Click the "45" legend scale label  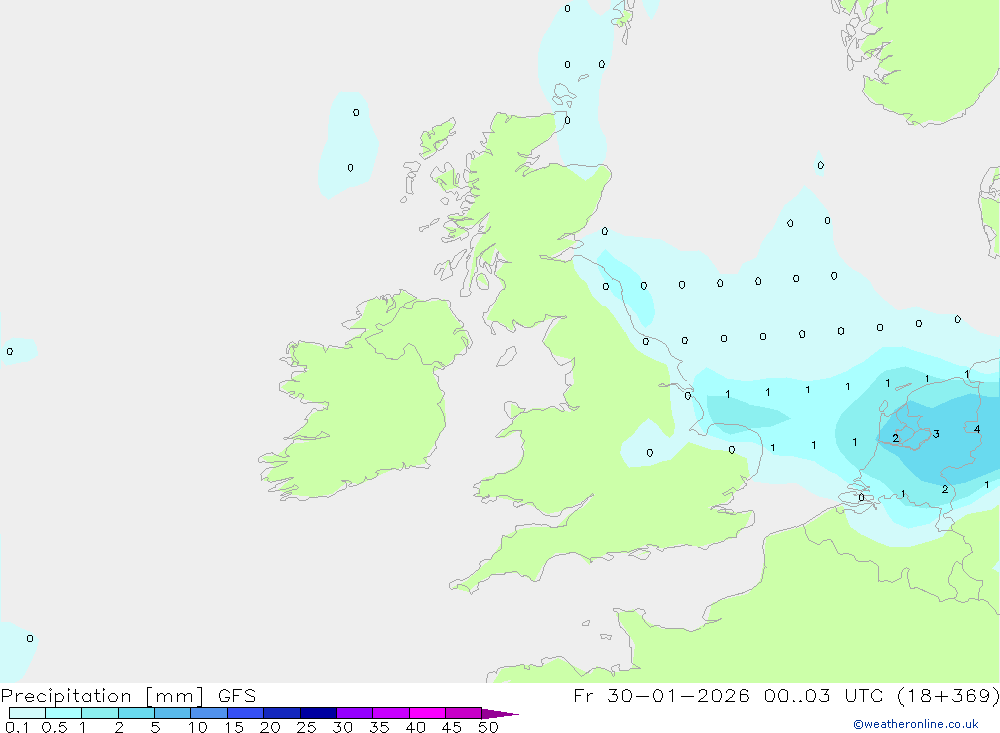[x=452, y=727]
